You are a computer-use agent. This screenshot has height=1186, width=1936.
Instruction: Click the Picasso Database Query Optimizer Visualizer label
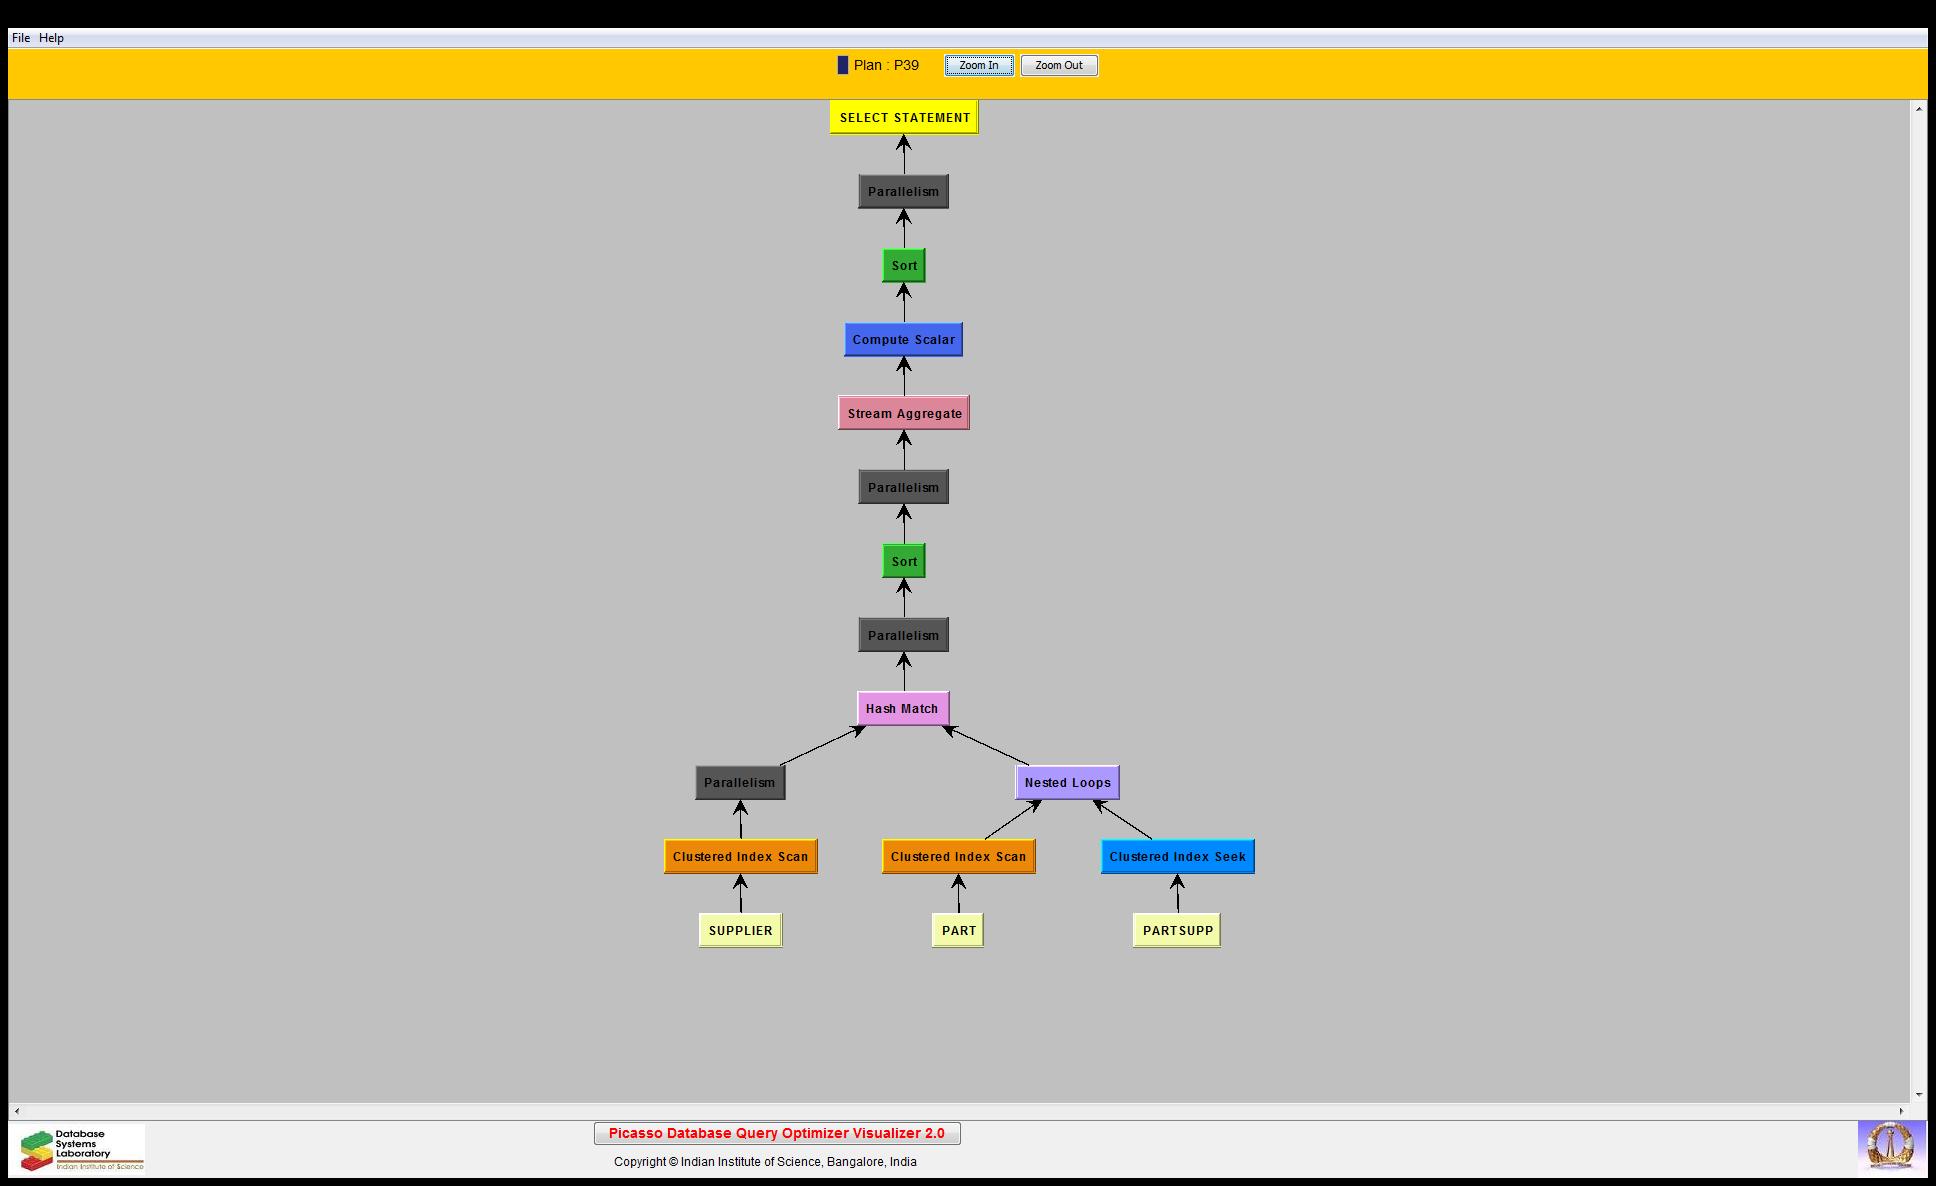pos(776,1133)
